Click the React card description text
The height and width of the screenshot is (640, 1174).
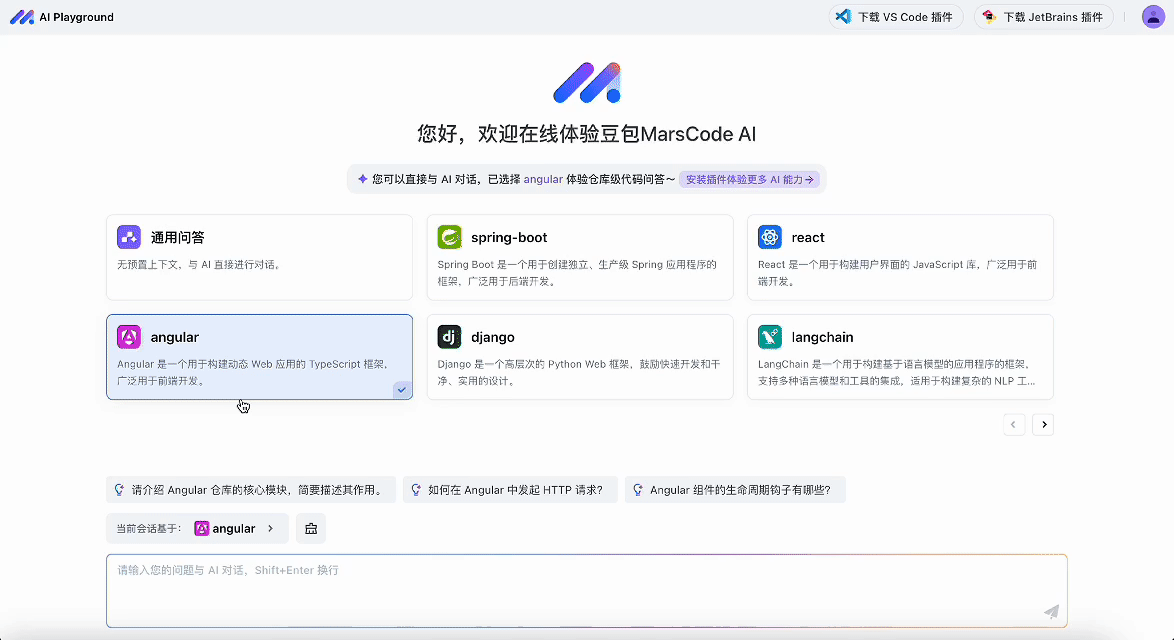[x=897, y=272]
